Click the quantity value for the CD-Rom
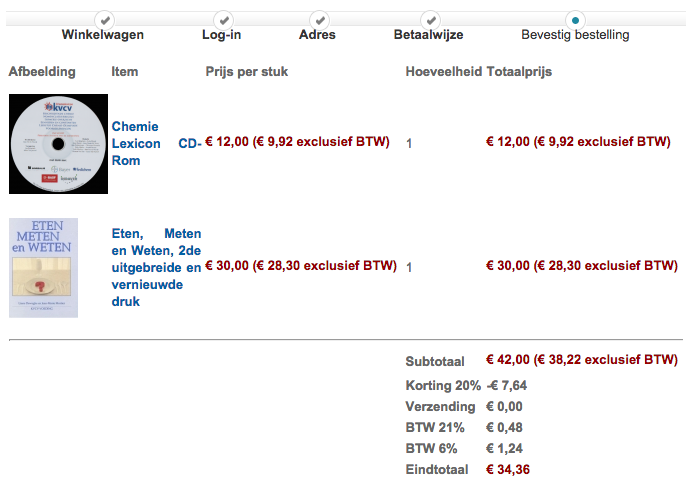 [x=409, y=143]
